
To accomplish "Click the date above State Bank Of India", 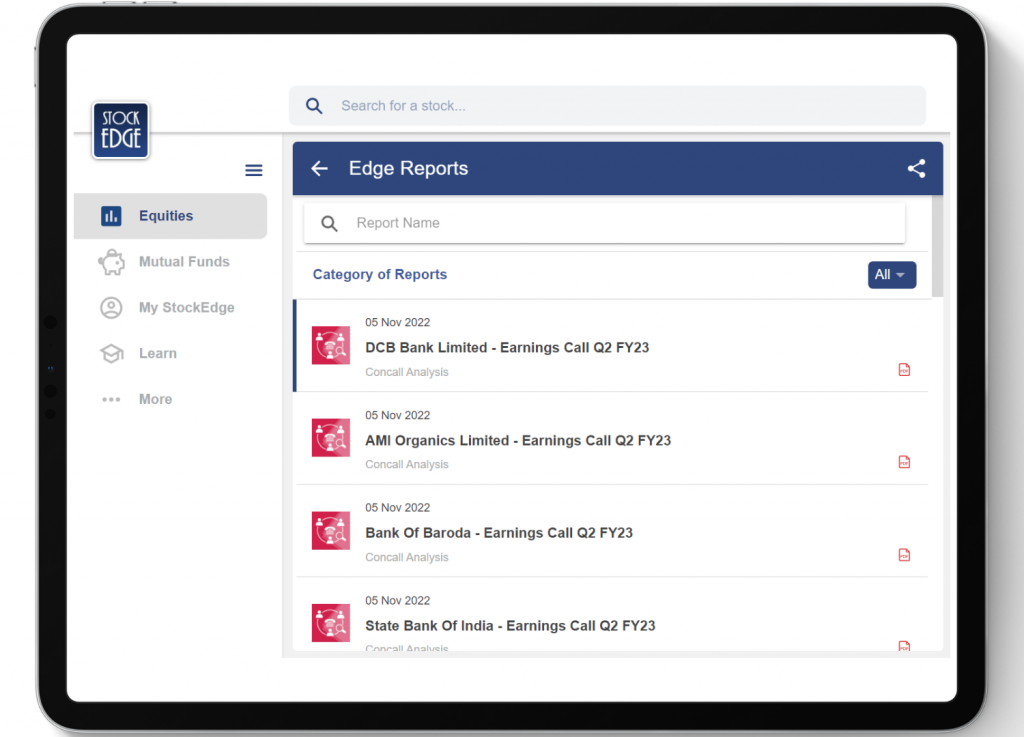I will pos(397,601).
